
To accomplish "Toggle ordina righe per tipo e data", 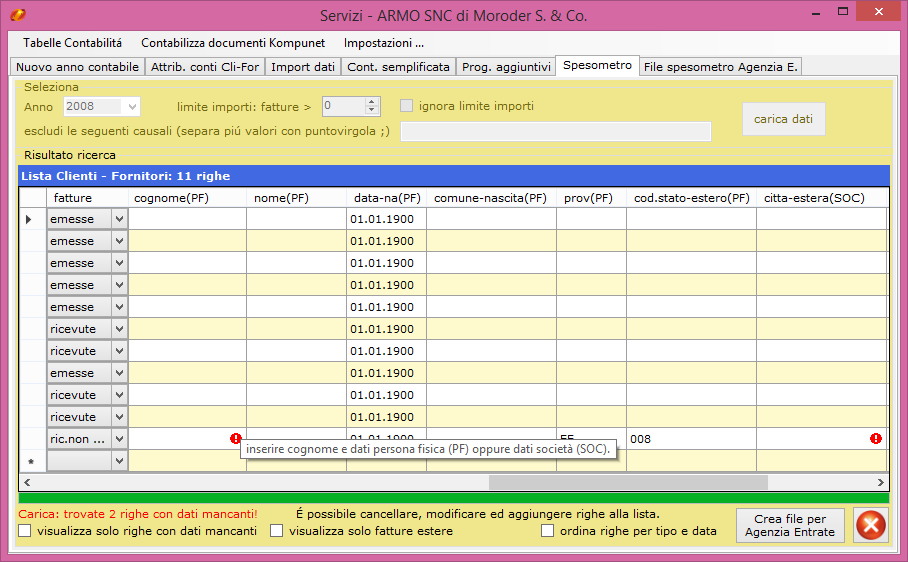I will pyautogui.click(x=548, y=531).
